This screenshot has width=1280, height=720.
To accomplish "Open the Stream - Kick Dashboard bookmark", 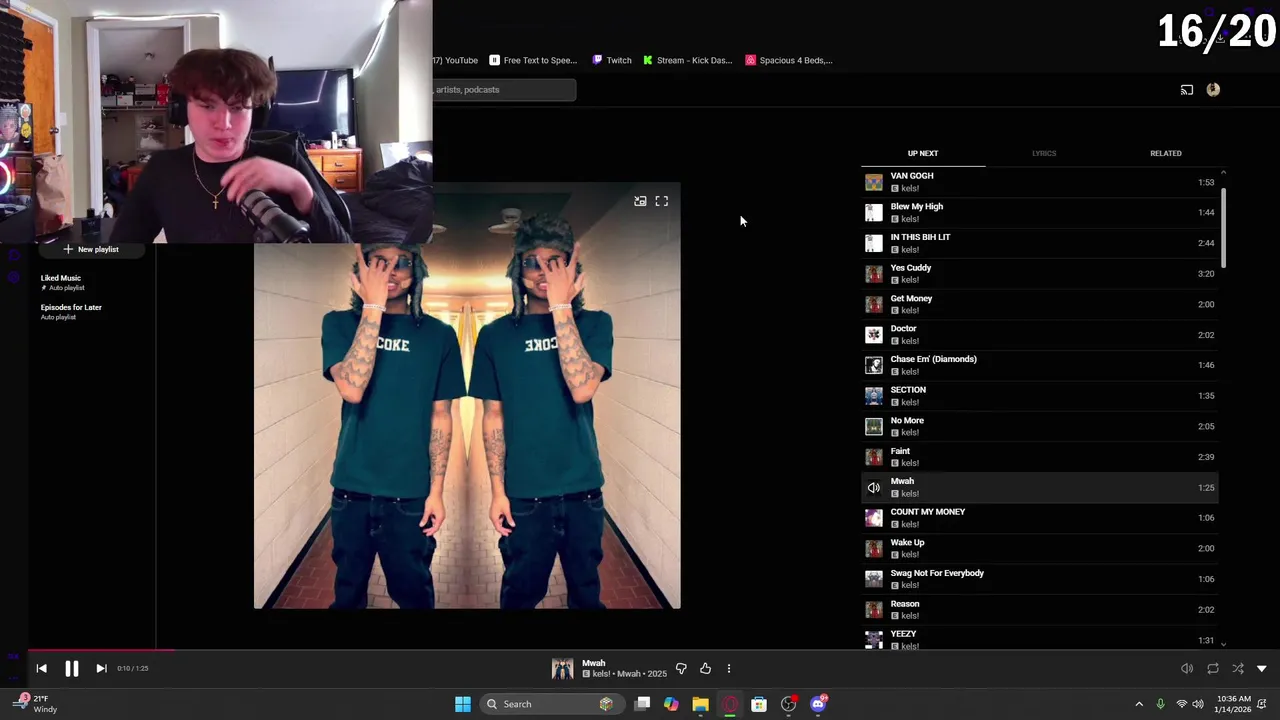I will 688,60.
